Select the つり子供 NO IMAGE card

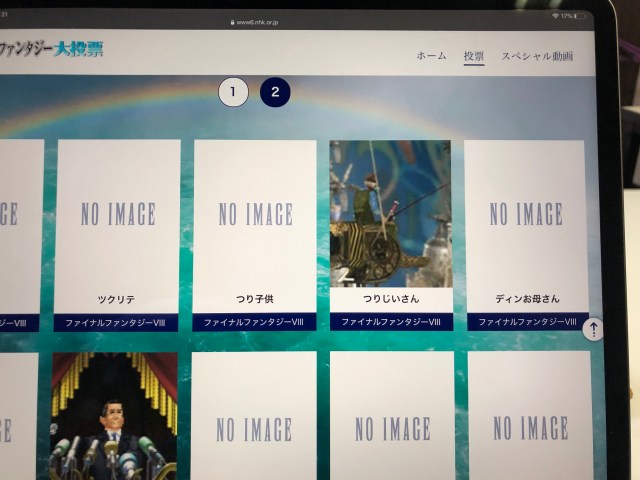click(x=255, y=225)
